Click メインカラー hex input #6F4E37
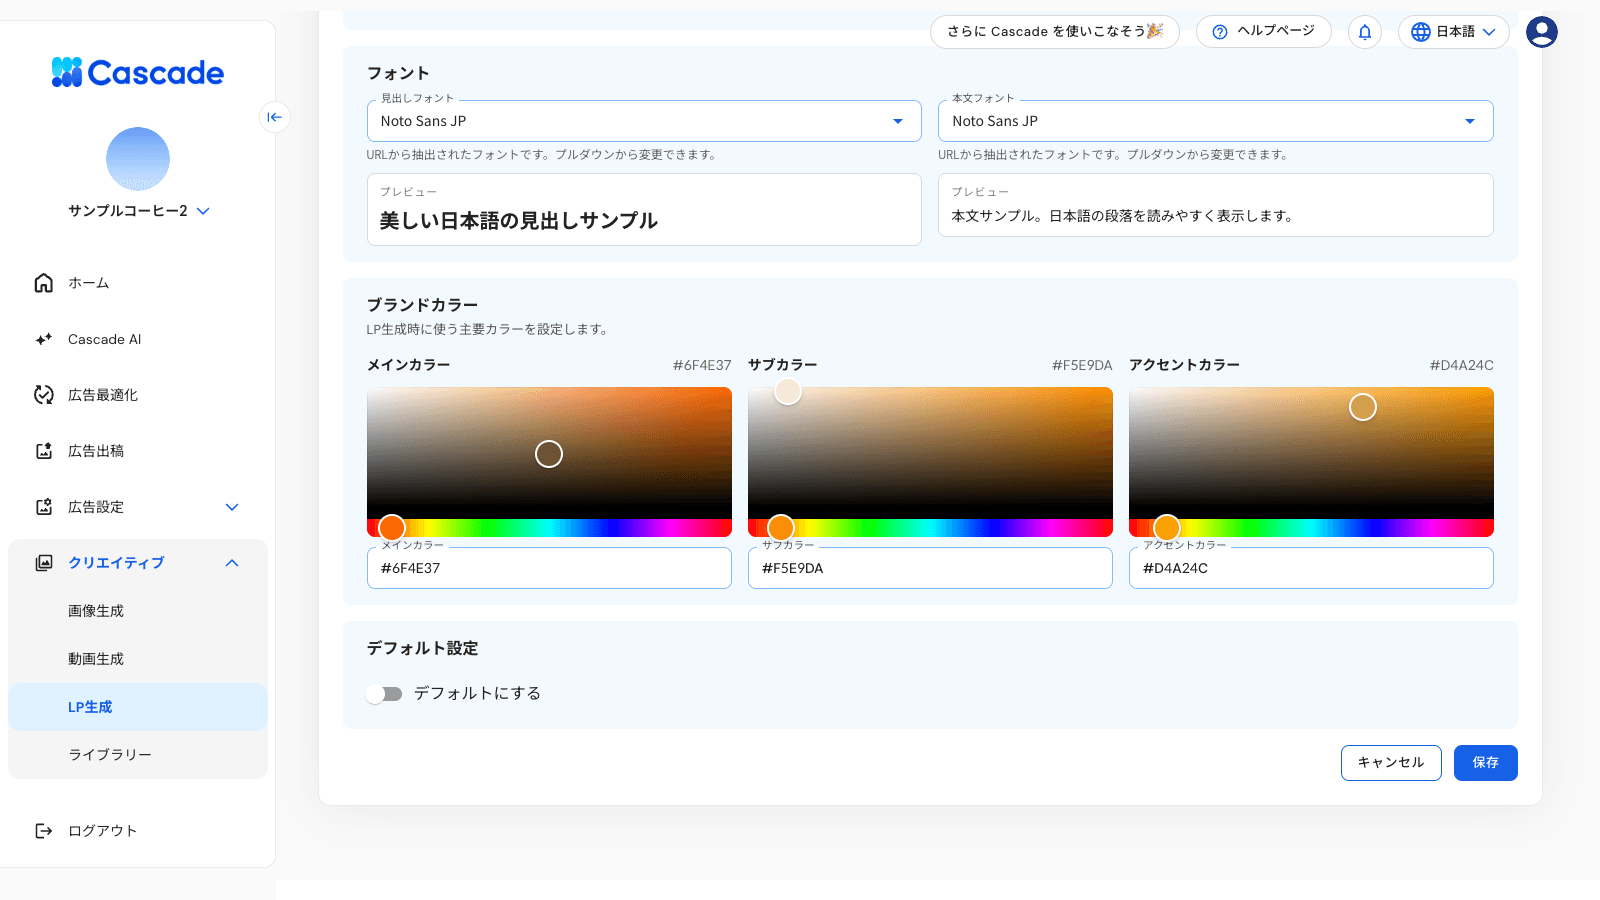This screenshot has width=1600, height=900. (x=549, y=568)
